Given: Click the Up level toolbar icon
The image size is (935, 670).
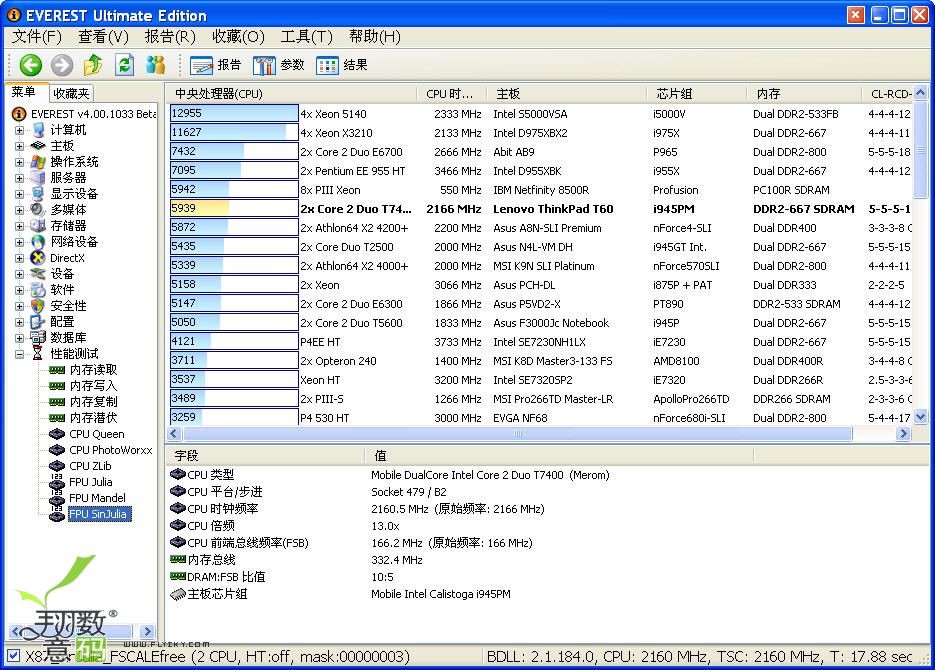Looking at the screenshot, I should [x=92, y=64].
